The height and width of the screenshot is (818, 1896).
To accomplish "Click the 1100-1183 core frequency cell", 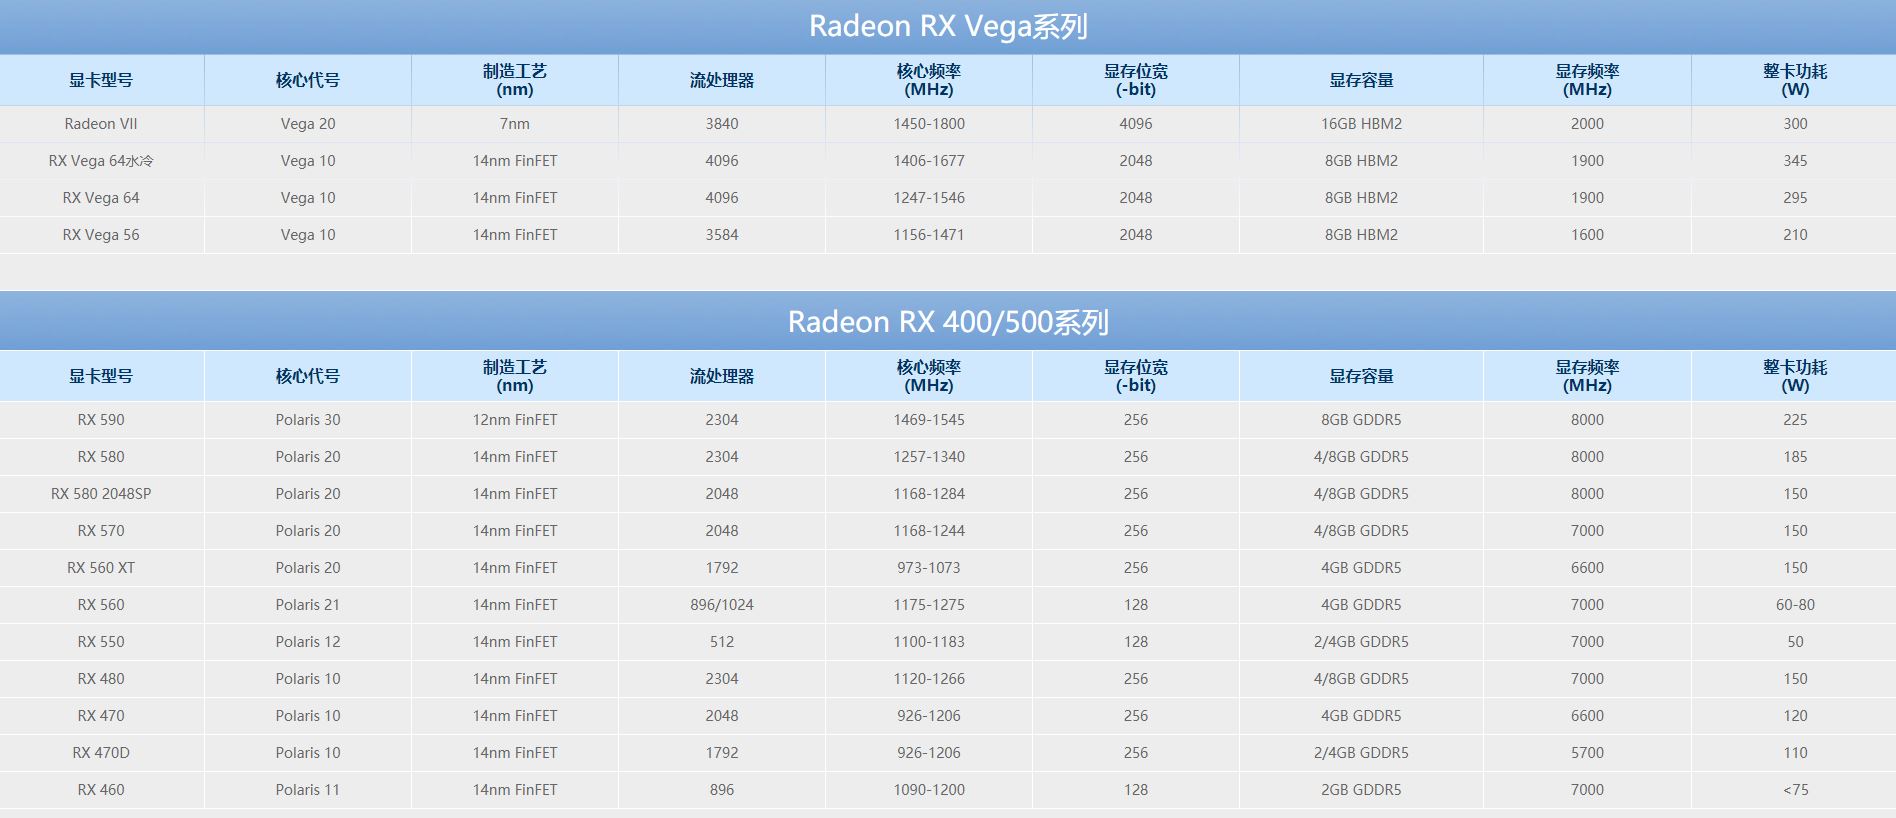I will pyautogui.click(x=929, y=642).
